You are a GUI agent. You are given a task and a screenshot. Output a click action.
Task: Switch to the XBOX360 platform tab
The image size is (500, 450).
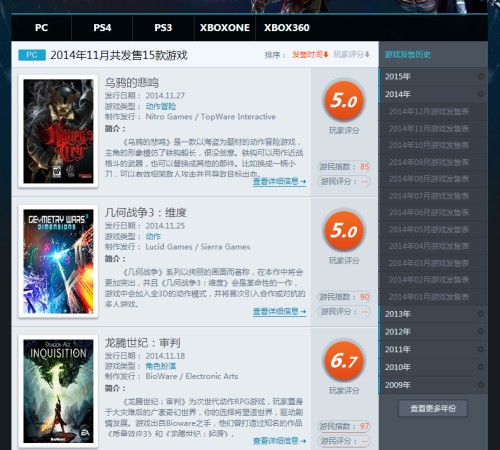pyautogui.click(x=287, y=28)
